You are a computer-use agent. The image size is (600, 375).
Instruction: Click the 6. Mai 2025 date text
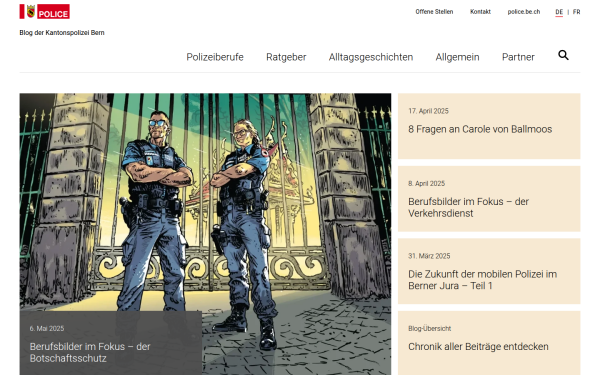point(47,329)
